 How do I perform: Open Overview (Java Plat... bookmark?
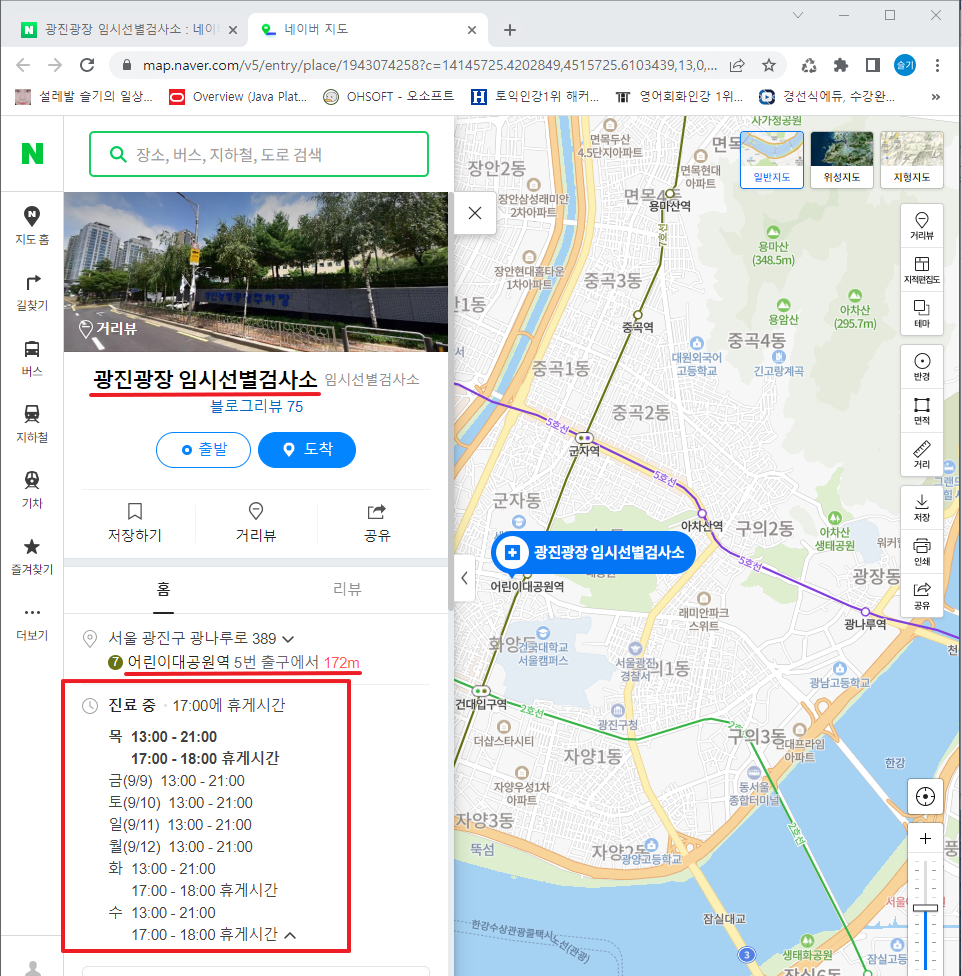[238, 96]
